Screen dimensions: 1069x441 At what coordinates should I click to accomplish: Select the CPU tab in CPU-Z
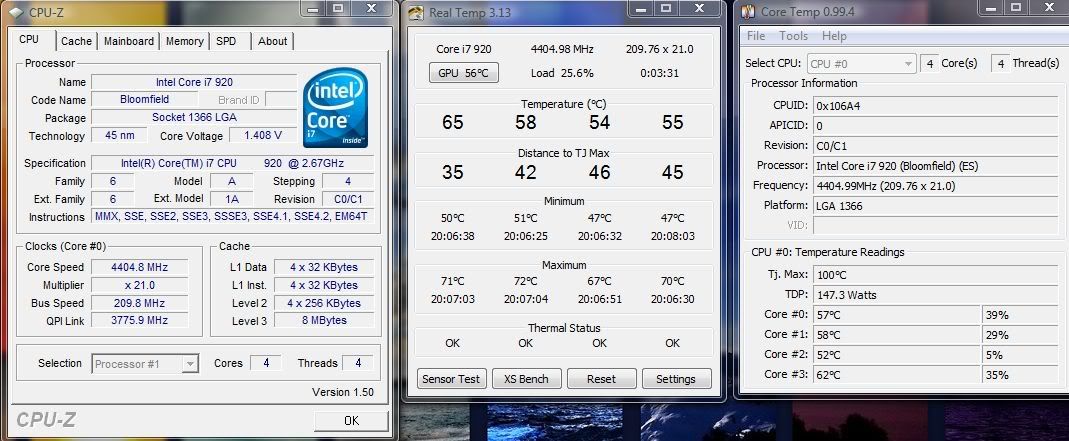click(x=29, y=40)
